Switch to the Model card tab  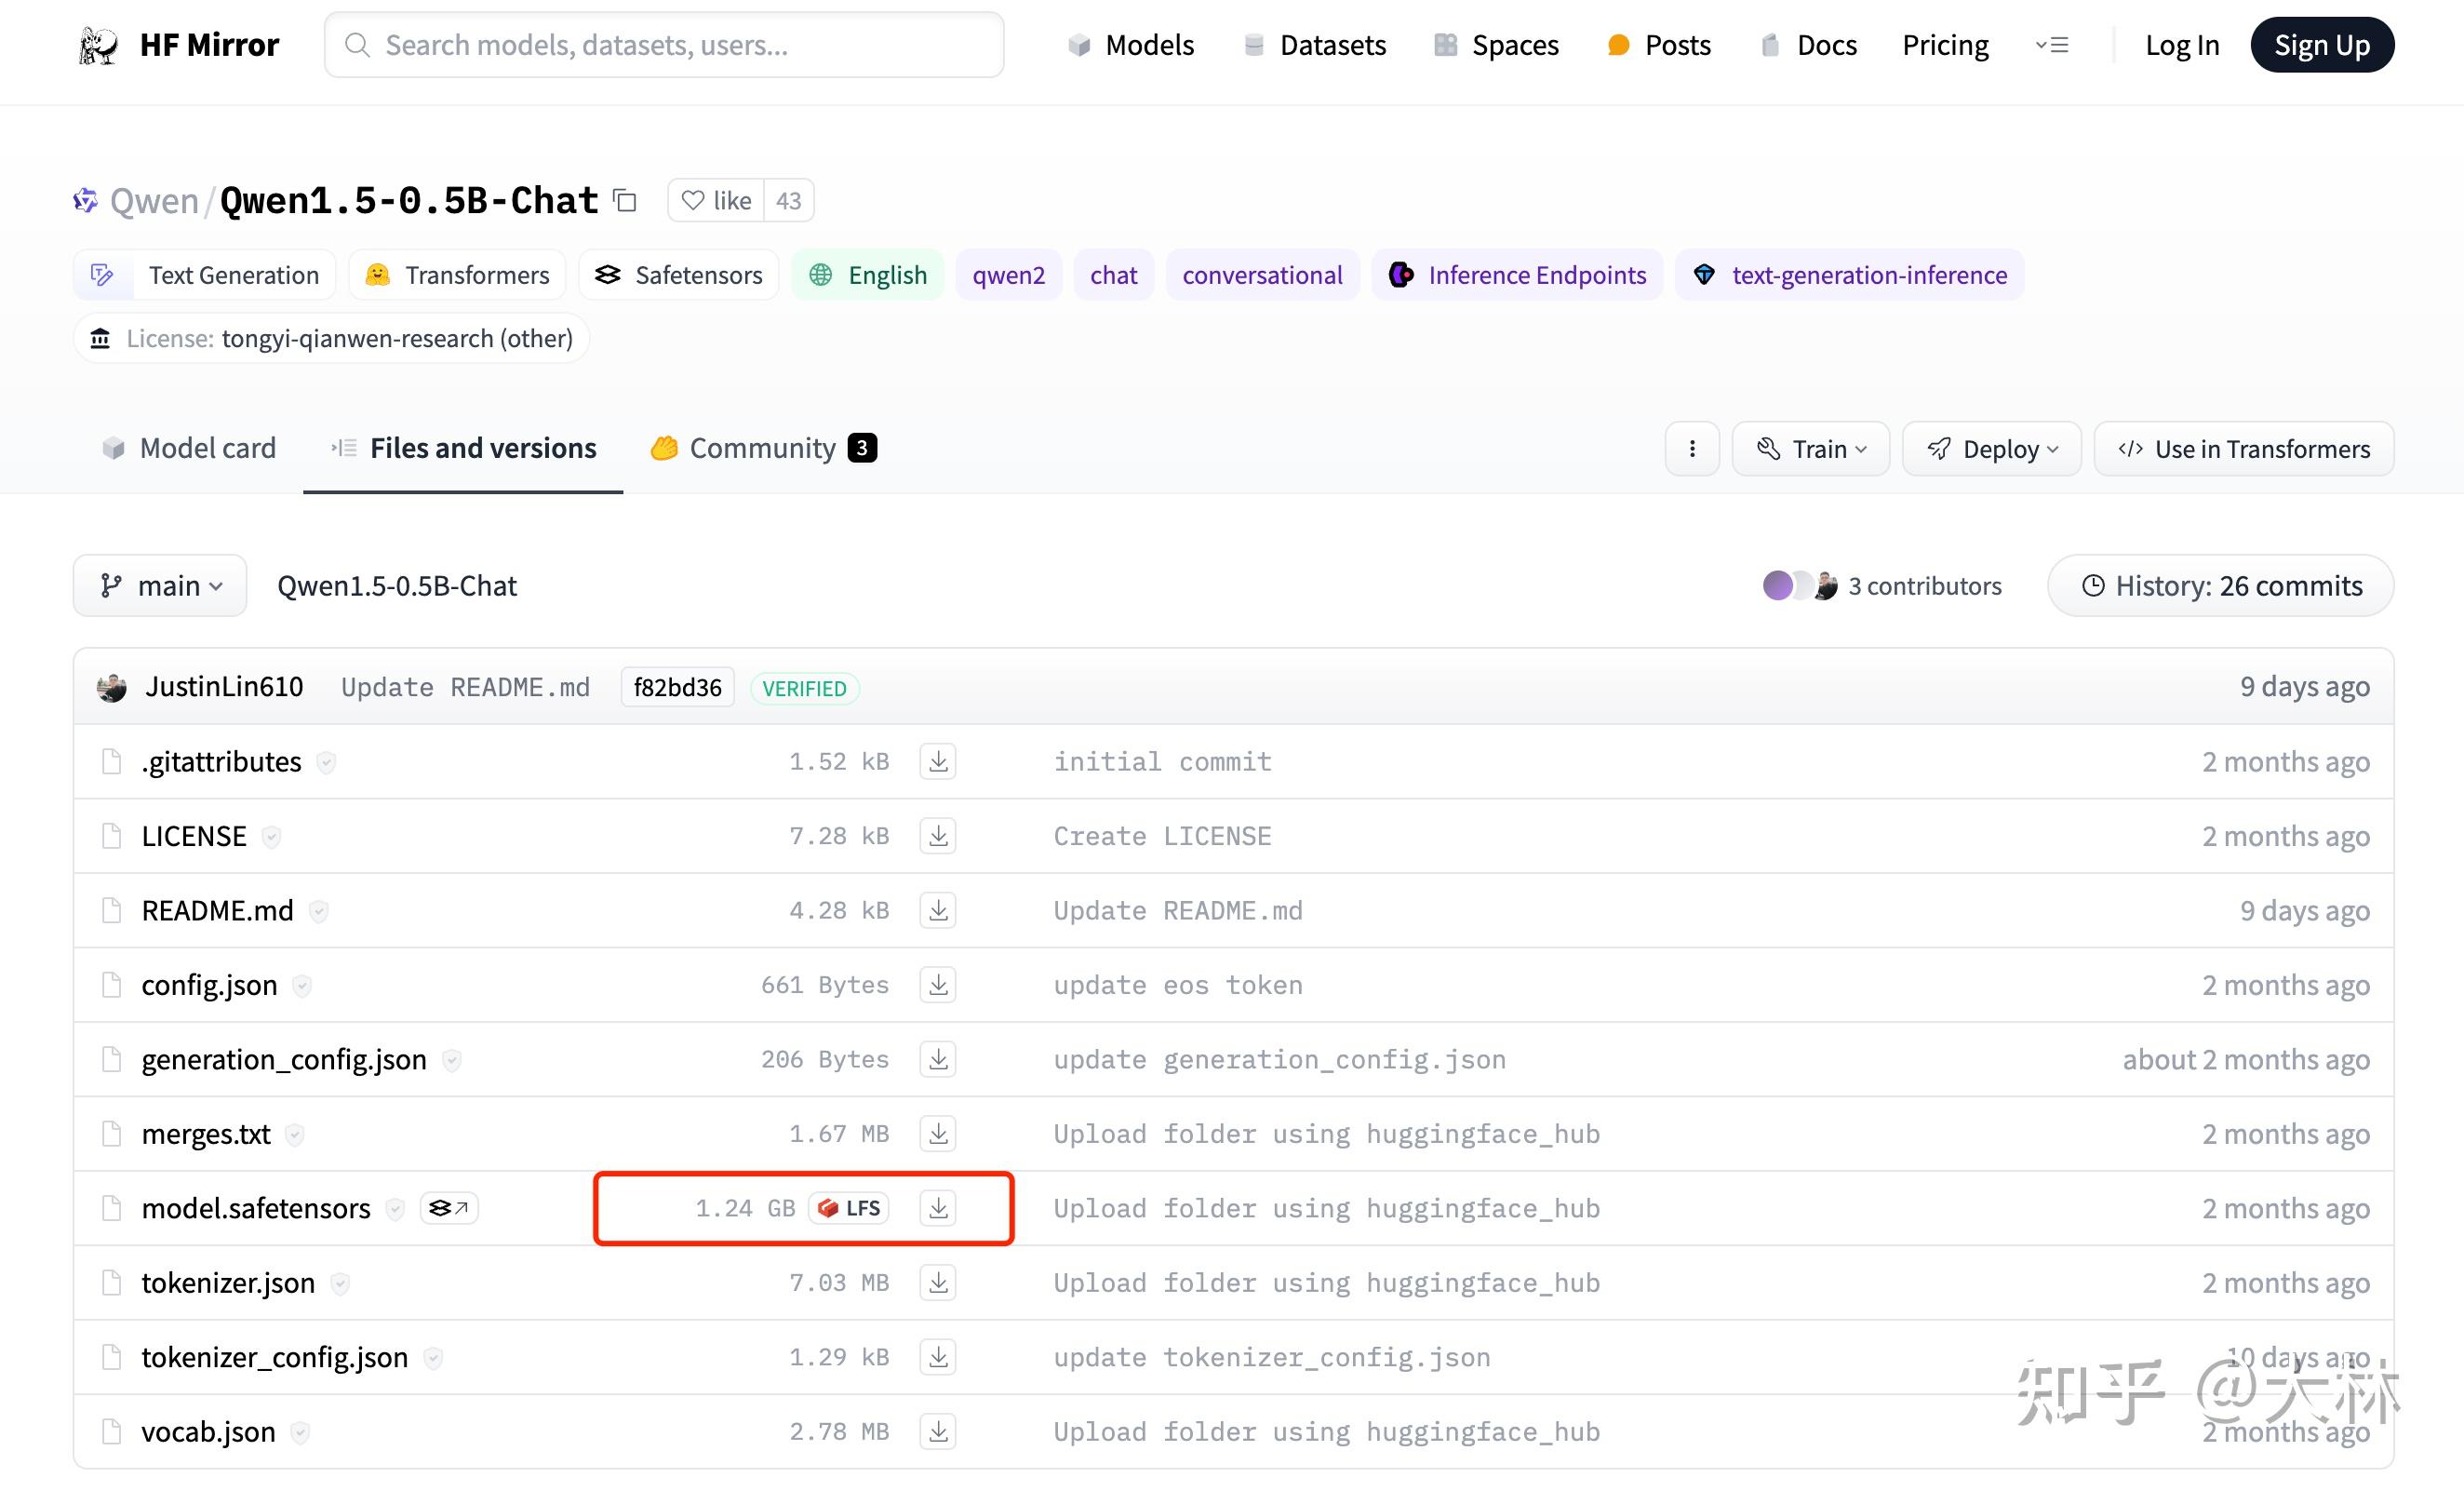(x=189, y=448)
